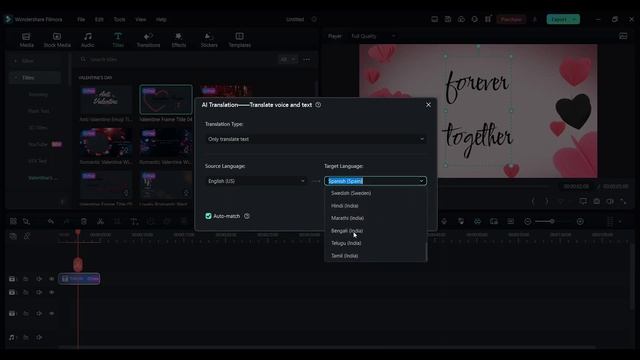The image size is (640, 360).
Task: Go to the Transitions tab
Action: click(x=148, y=40)
